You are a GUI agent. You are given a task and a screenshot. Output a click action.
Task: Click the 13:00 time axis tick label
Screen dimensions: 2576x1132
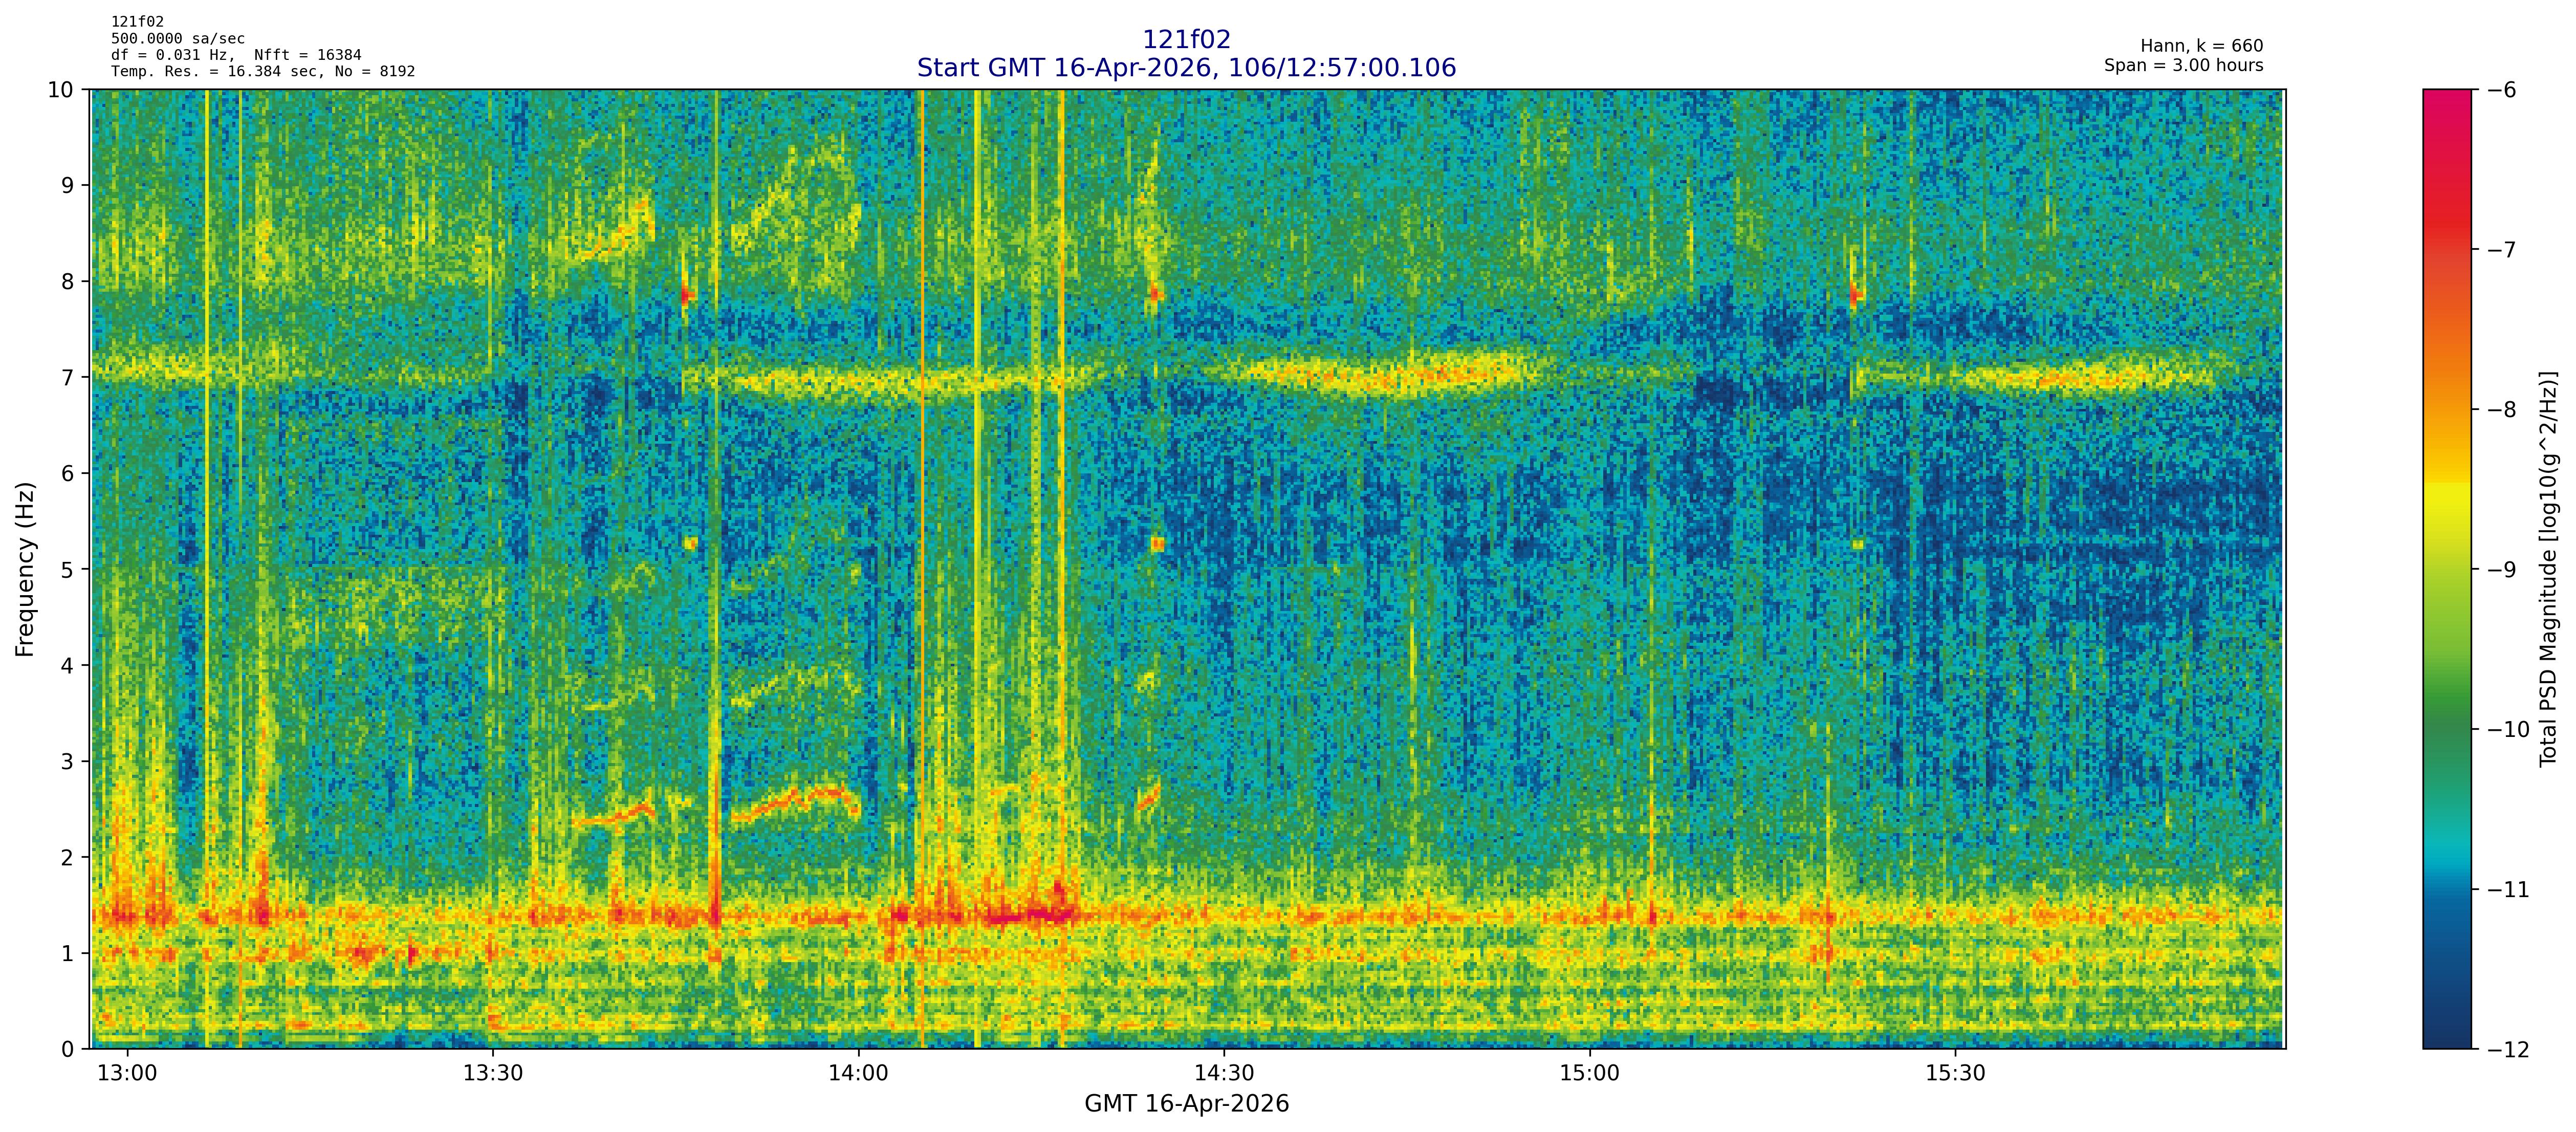click(127, 1074)
